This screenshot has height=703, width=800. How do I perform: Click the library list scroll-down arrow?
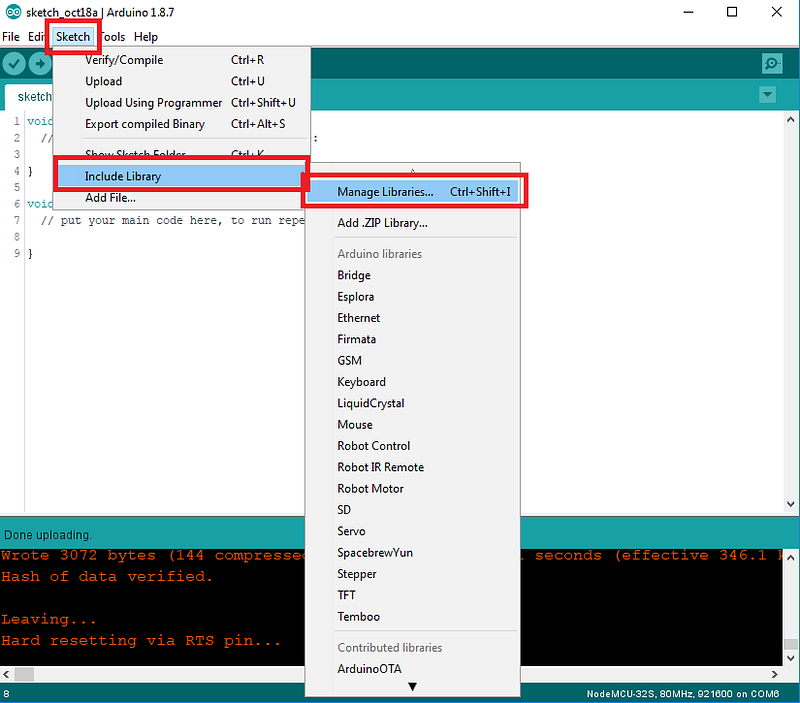(x=412, y=687)
